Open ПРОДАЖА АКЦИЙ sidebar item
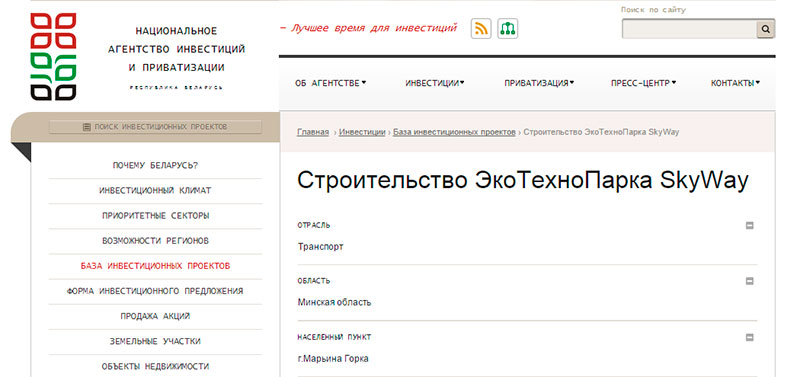 [x=155, y=316]
